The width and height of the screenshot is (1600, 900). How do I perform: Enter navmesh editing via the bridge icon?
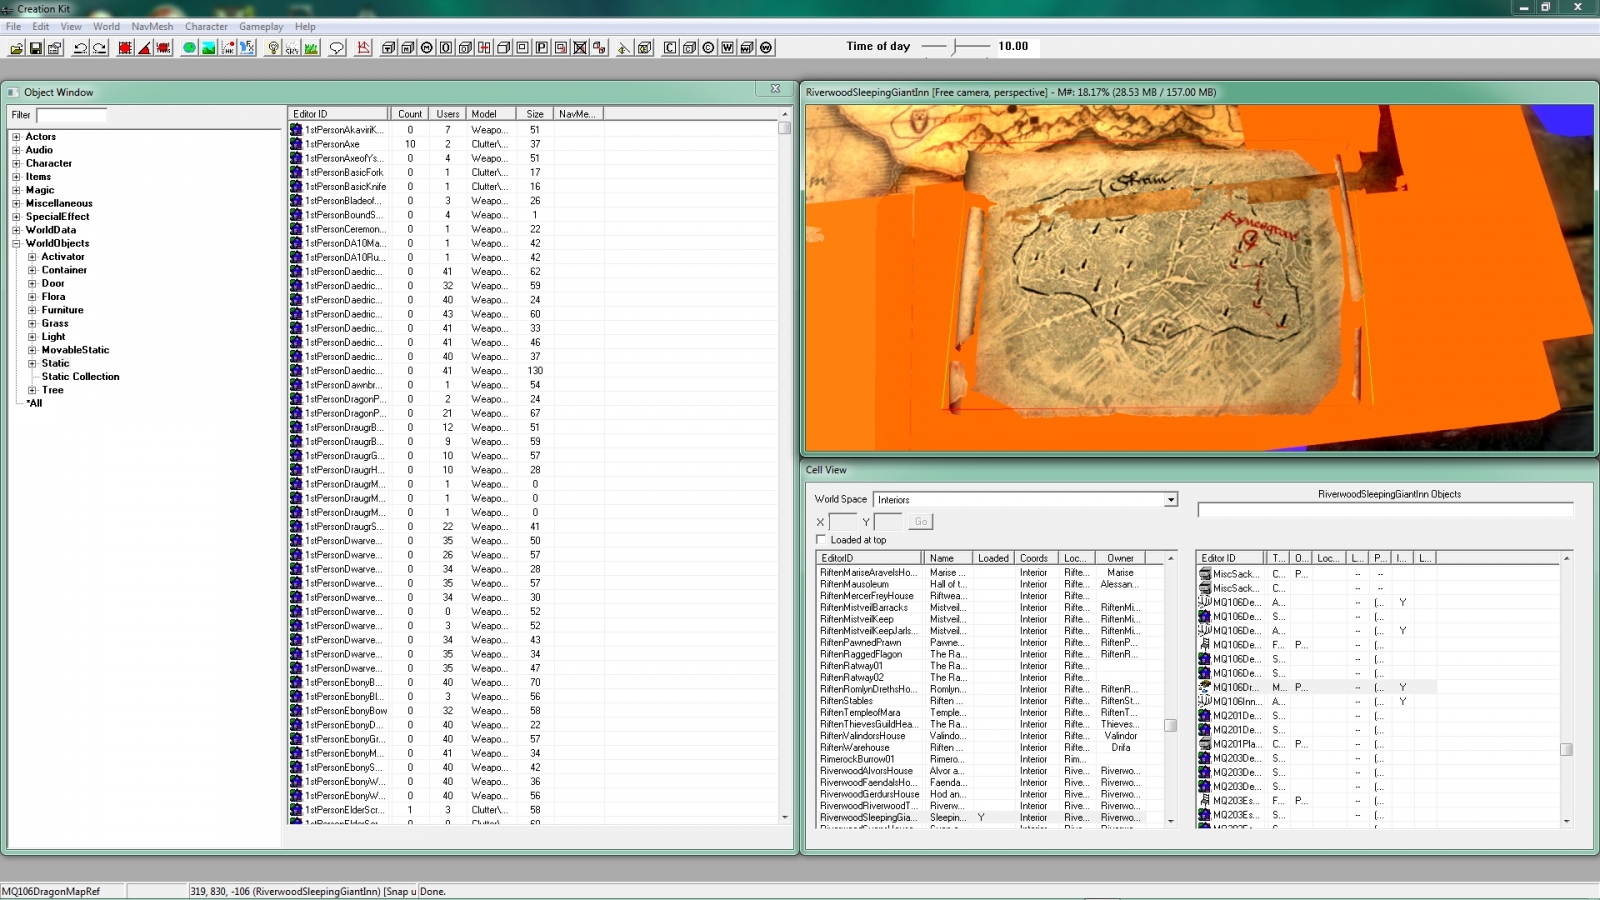coord(362,47)
